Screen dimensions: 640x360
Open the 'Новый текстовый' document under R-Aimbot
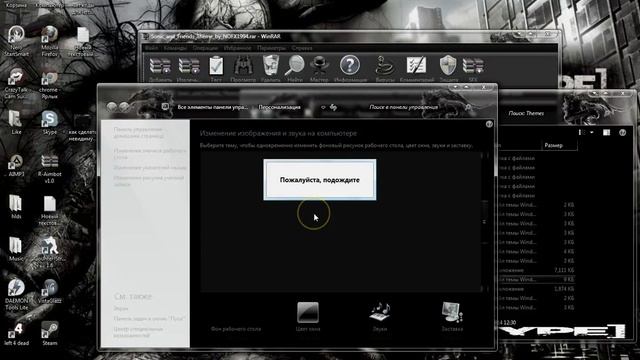pyautogui.click(x=49, y=211)
